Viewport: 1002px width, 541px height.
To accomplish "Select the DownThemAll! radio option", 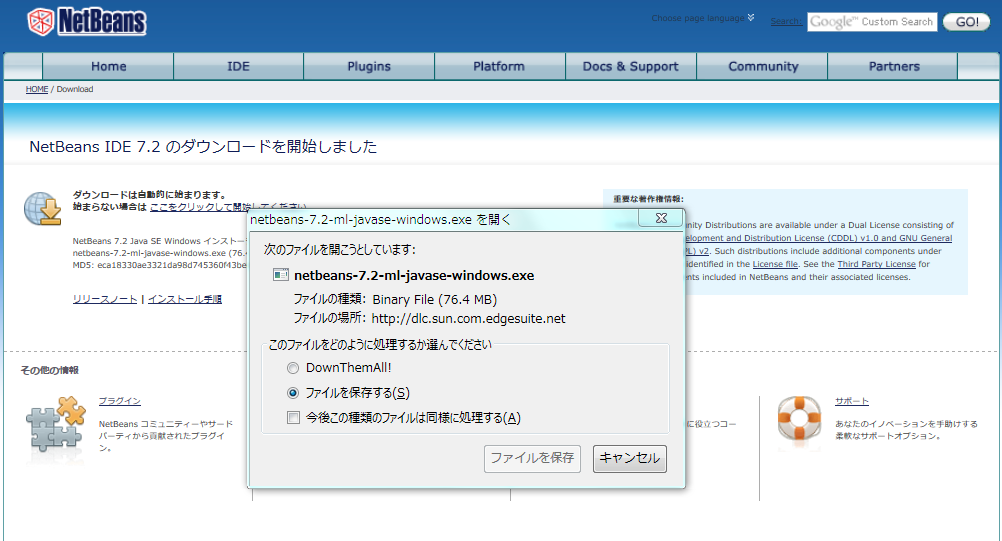I will pyautogui.click(x=293, y=368).
